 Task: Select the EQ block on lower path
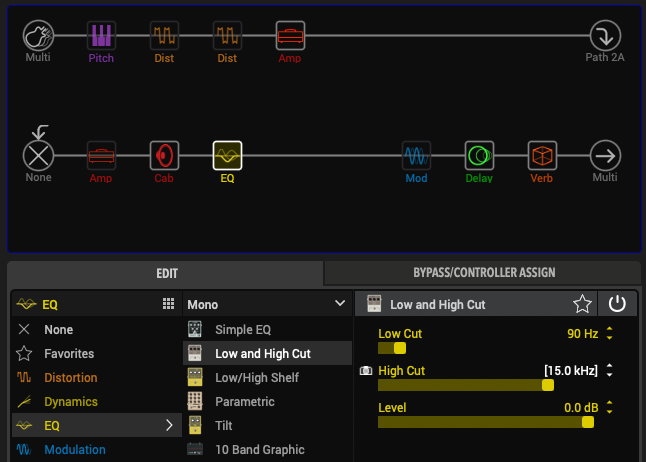(227, 155)
